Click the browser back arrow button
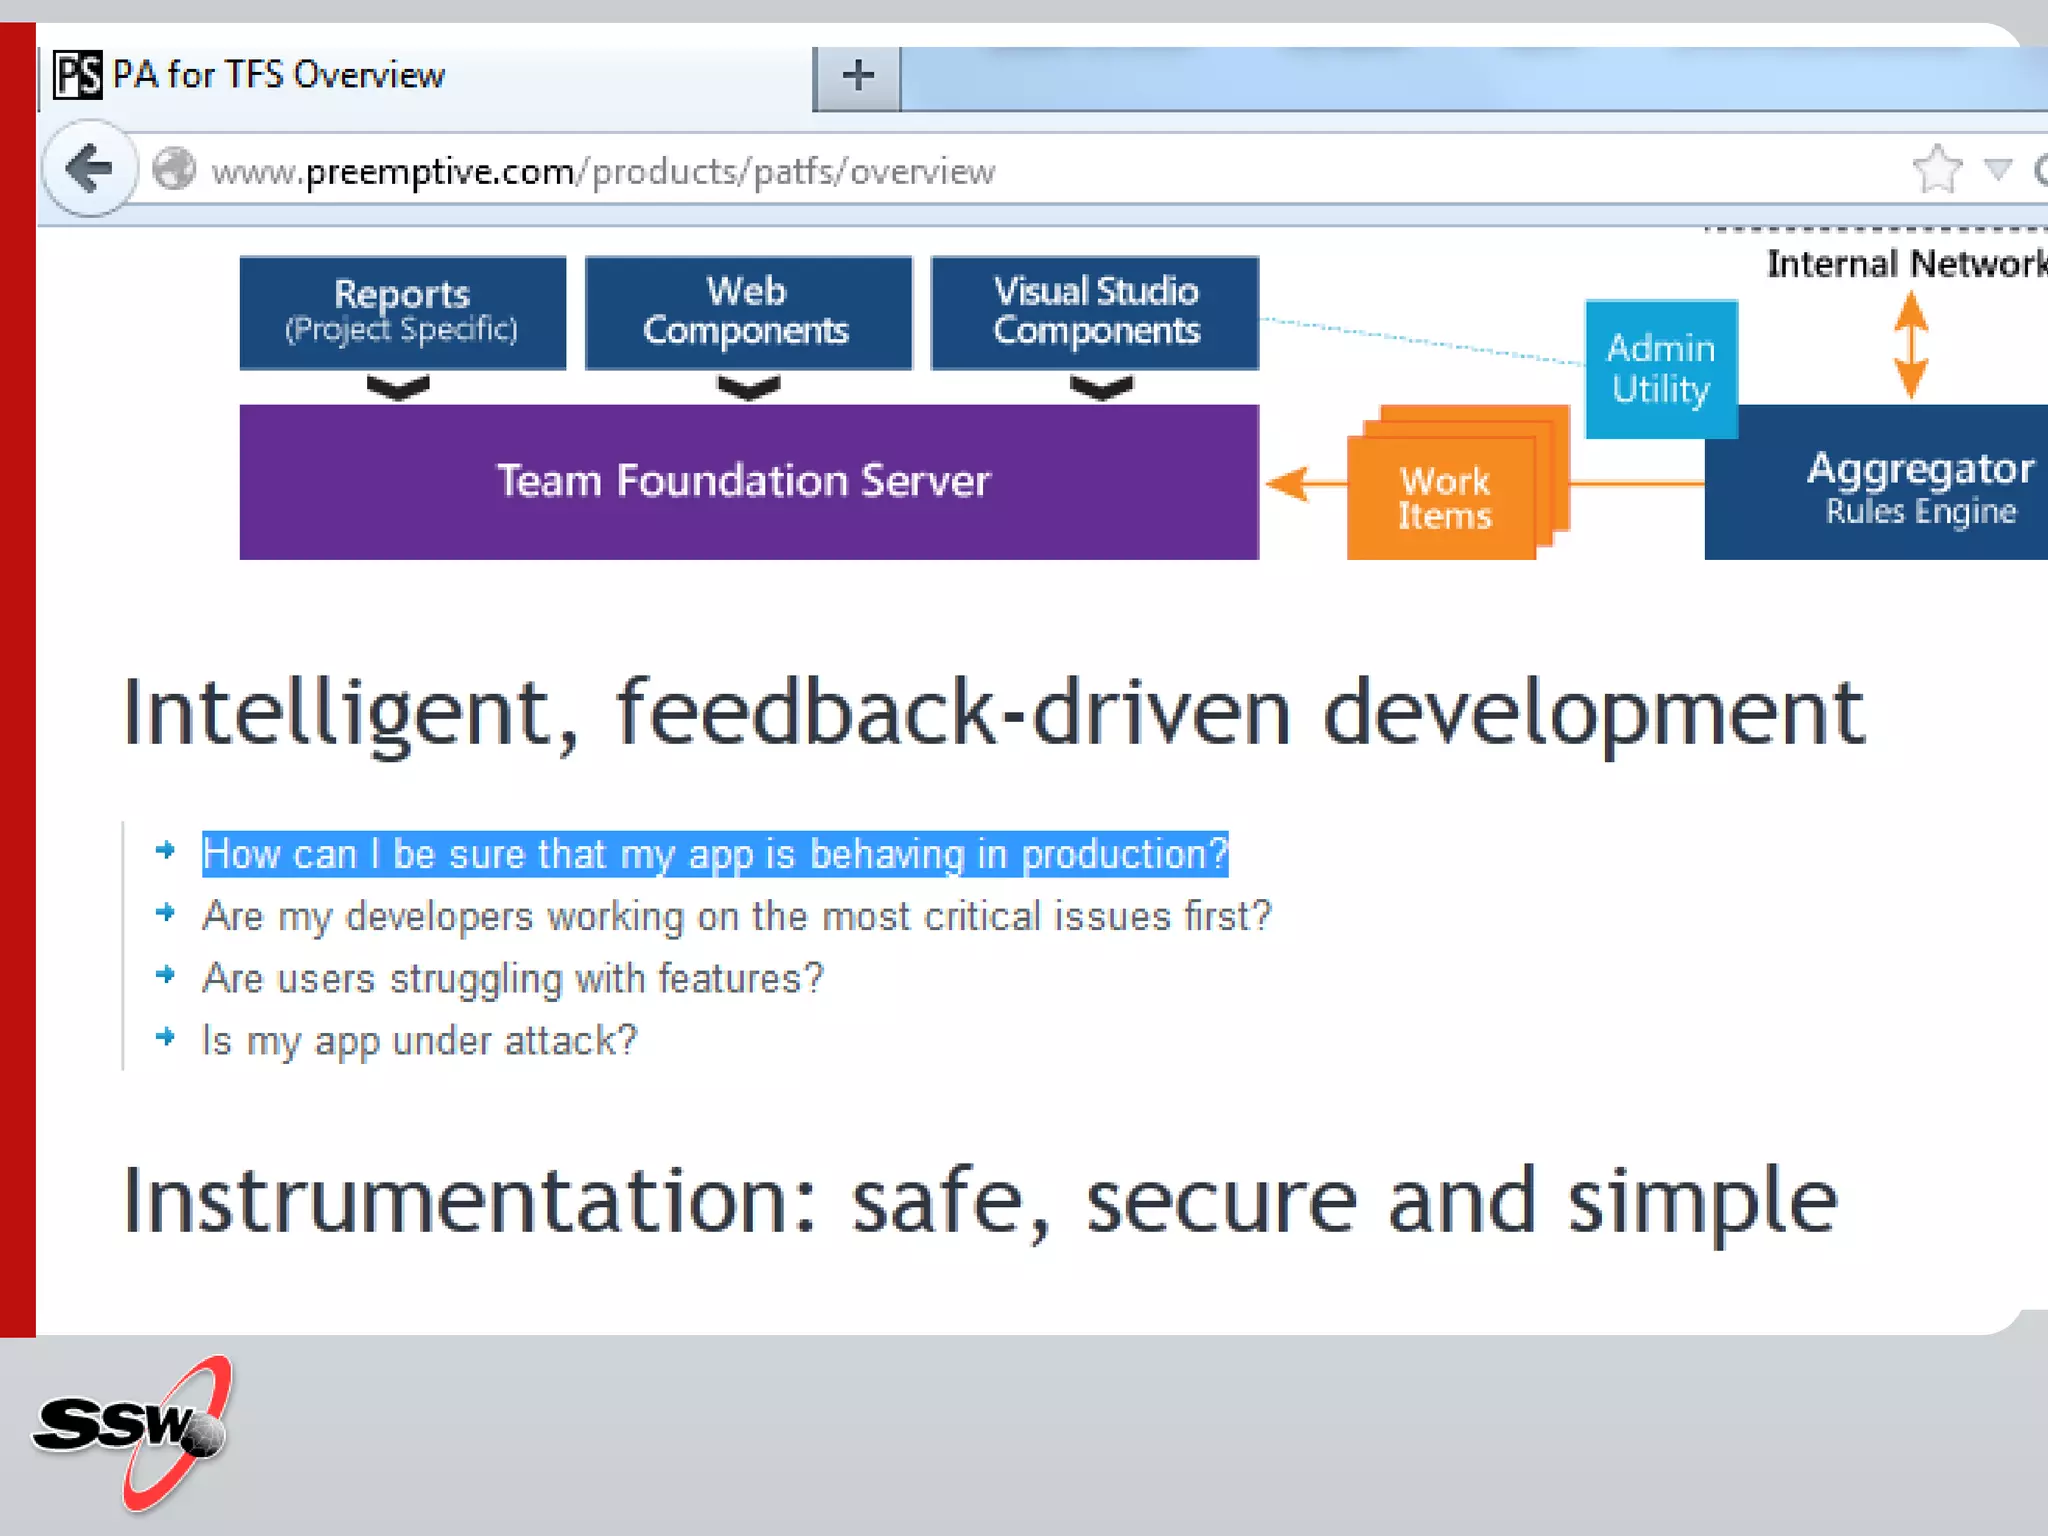Screen dimensions: 2048x1536 [90, 169]
